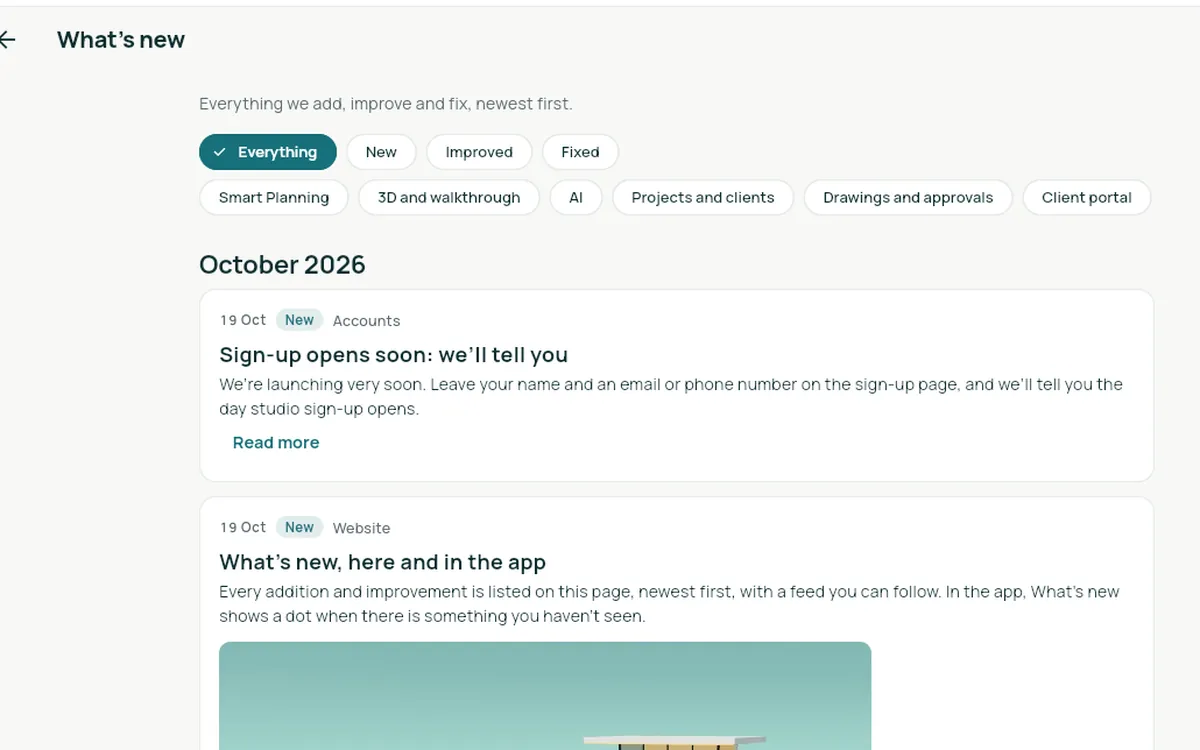Go back using the left arrow icon
The width and height of the screenshot is (1200, 750).
7,40
